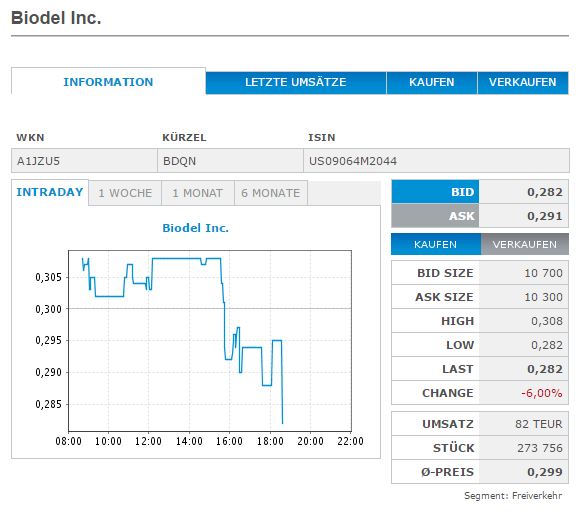Switch to LETZTE UMSÄTZE tab
Screen dimensions: 580x521
coord(296,82)
